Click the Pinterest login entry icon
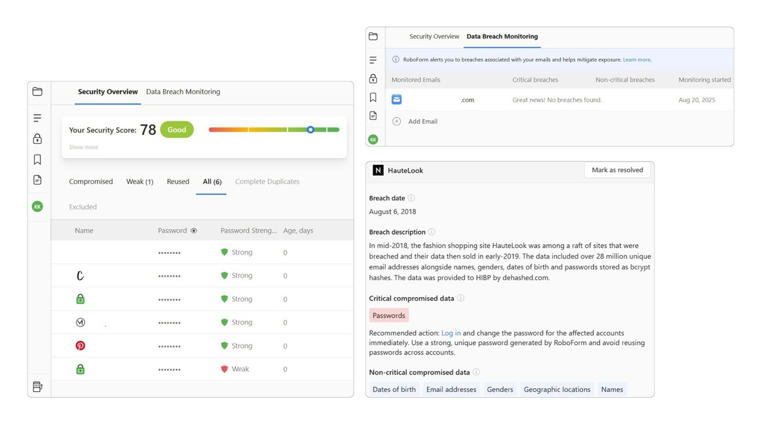 [80, 346]
